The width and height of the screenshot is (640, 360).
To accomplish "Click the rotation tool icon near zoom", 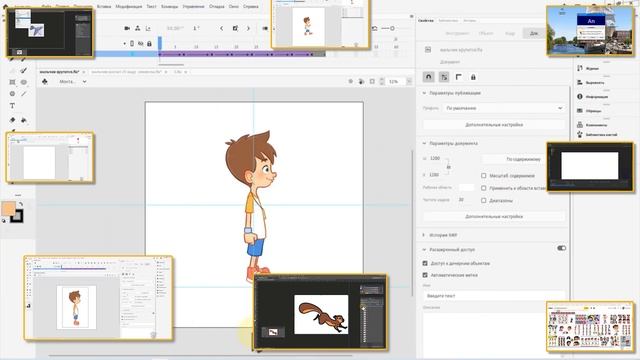I will point(361,81).
